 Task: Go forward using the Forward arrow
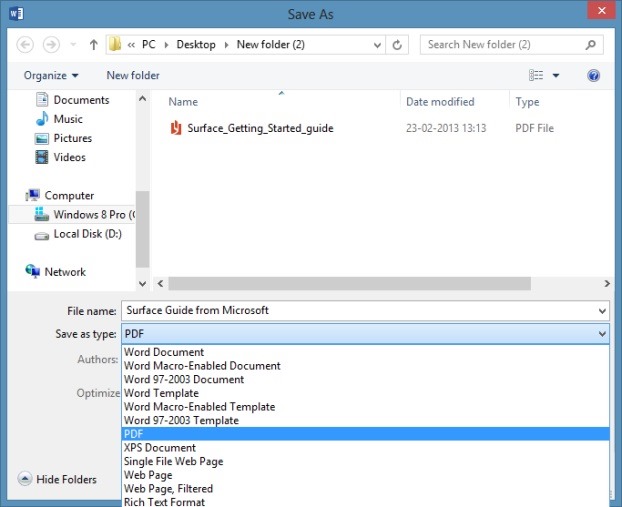tap(51, 44)
